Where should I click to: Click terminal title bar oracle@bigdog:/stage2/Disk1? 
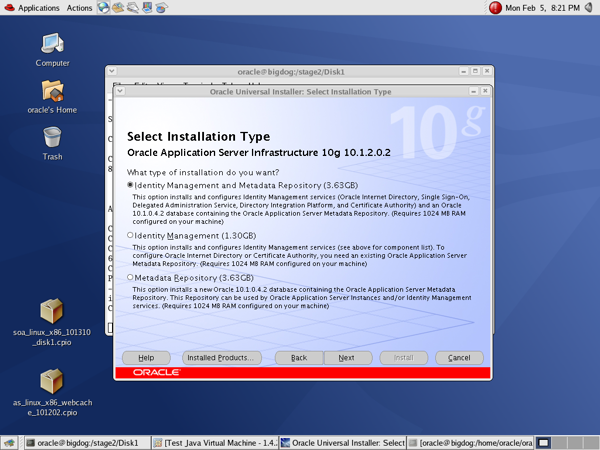click(x=291, y=72)
